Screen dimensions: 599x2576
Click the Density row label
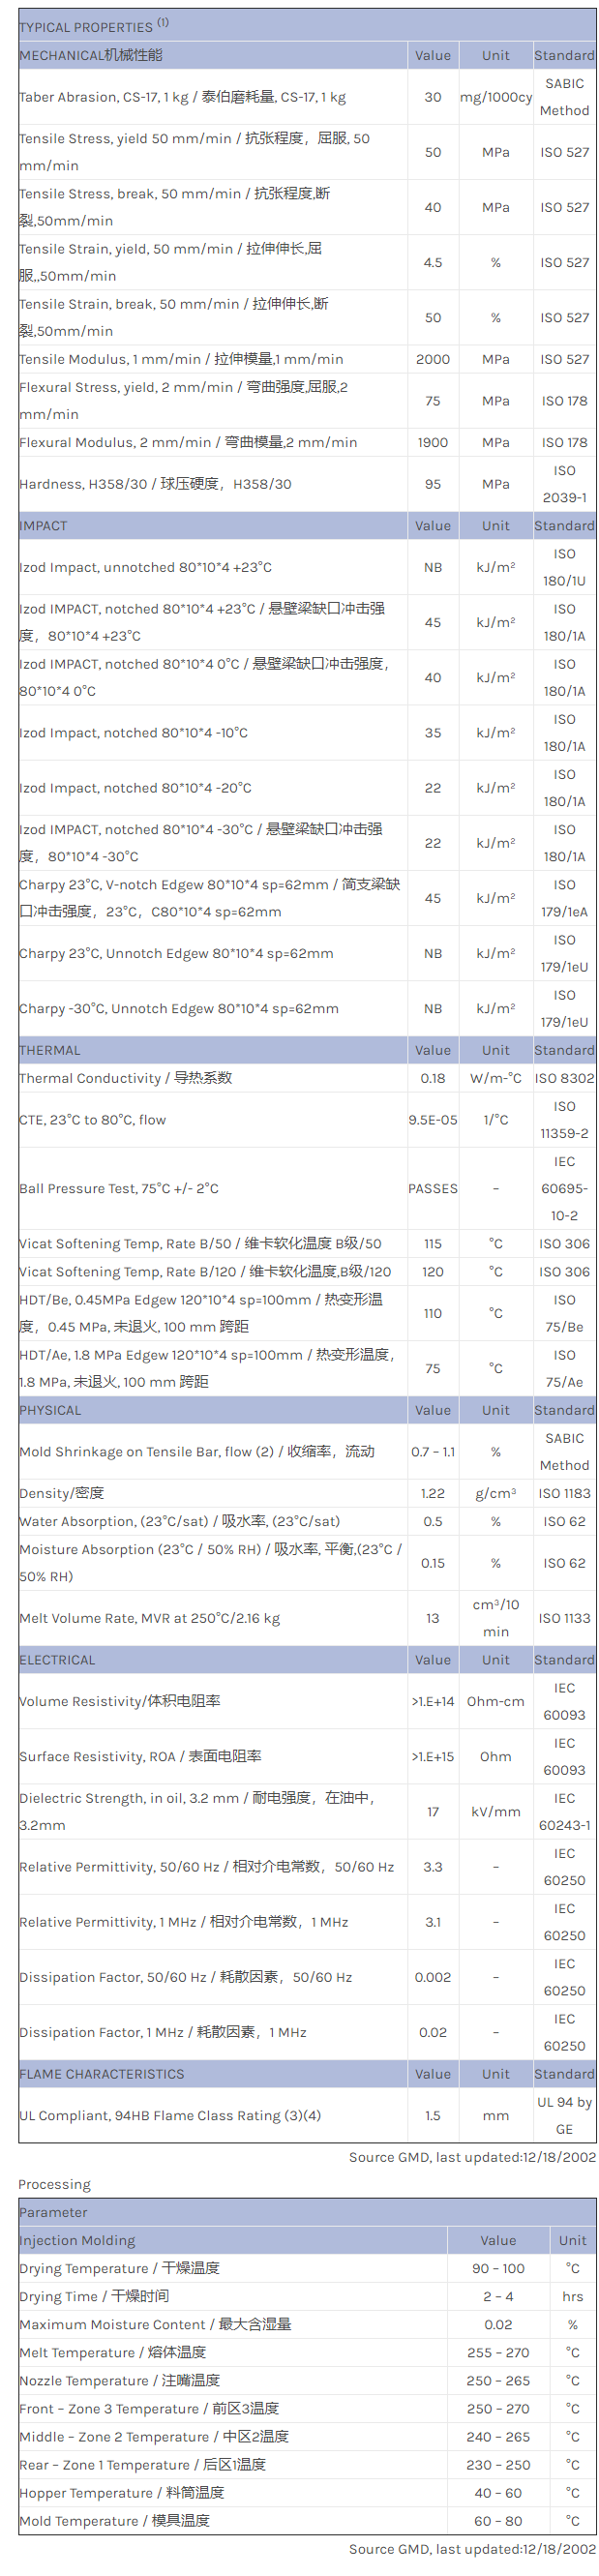coord(61,1493)
